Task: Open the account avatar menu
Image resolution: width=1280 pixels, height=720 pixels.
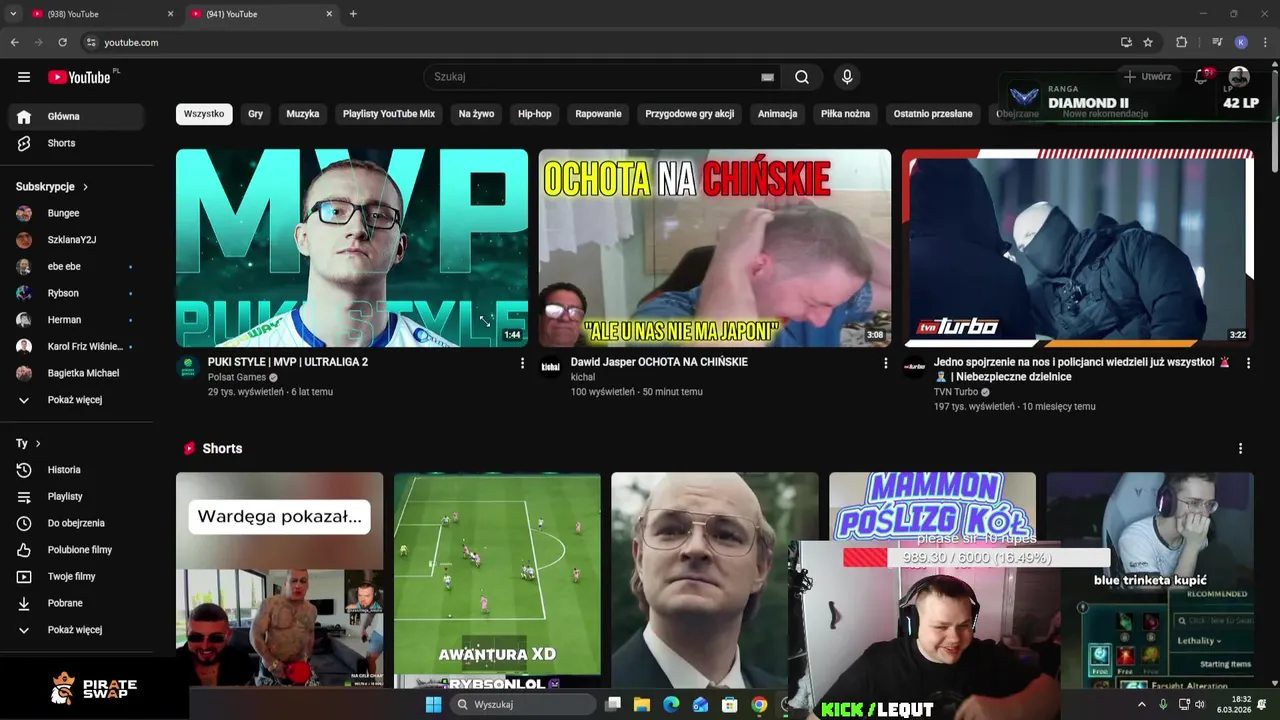Action: 1239,76
